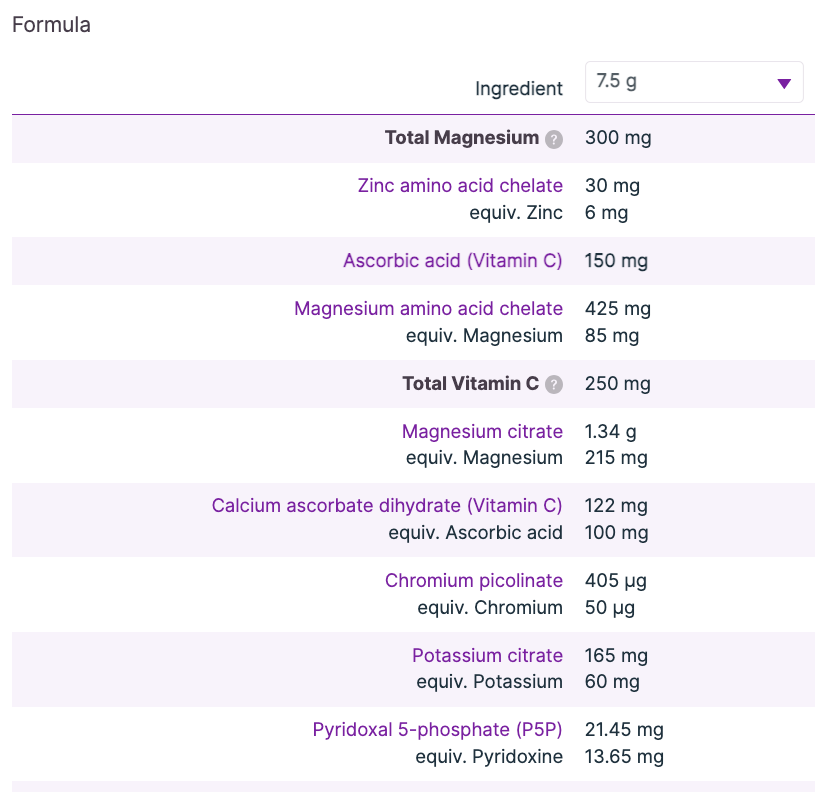Image resolution: width=828 pixels, height=792 pixels.
Task: Follow the Magnesium amino acid chelate link
Action: click(x=428, y=309)
